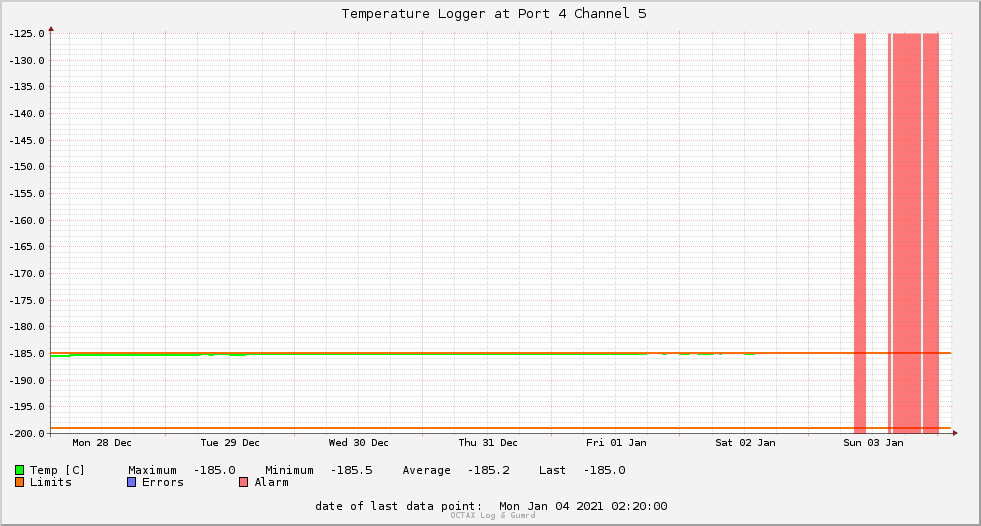Viewport: 981px width, 526px height.
Task: Click the lower orange limit line near -199
Action: [501, 428]
